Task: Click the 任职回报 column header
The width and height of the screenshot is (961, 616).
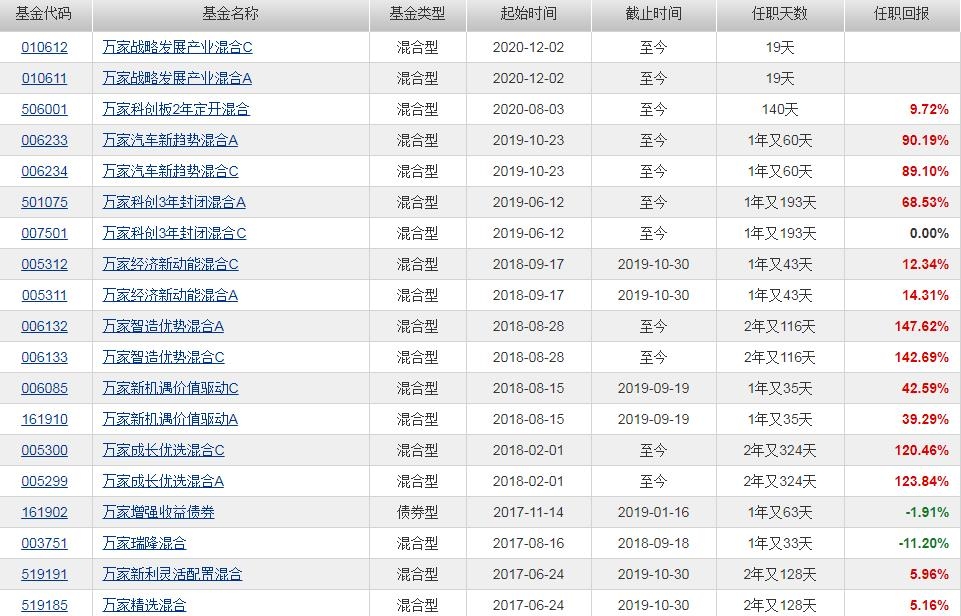Action: tap(901, 14)
